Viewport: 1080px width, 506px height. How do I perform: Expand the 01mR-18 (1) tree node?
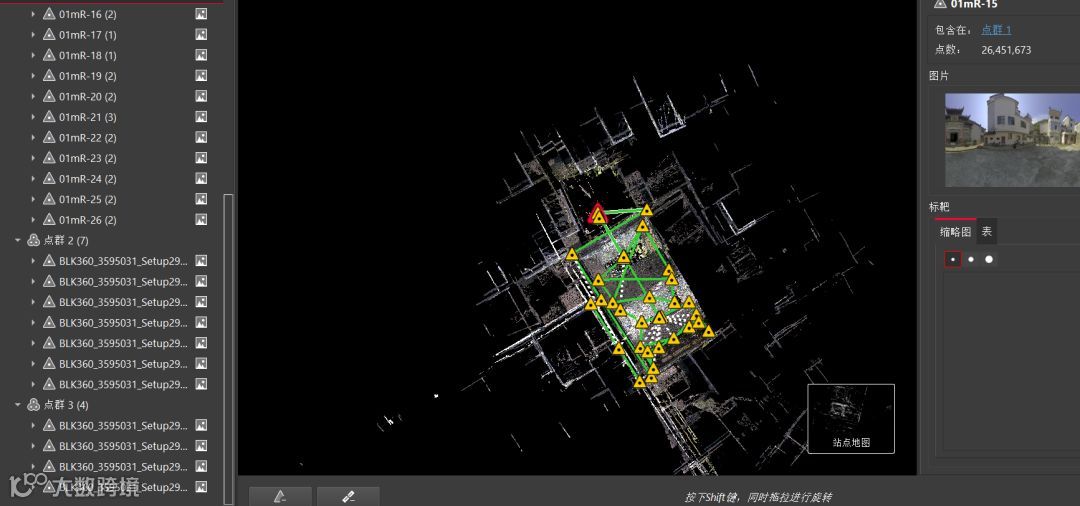[33, 55]
